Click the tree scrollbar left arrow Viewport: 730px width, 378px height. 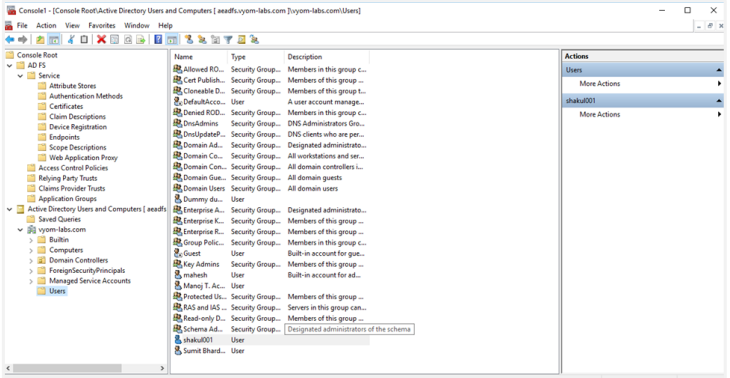pyautogui.click(x=9, y=368)
